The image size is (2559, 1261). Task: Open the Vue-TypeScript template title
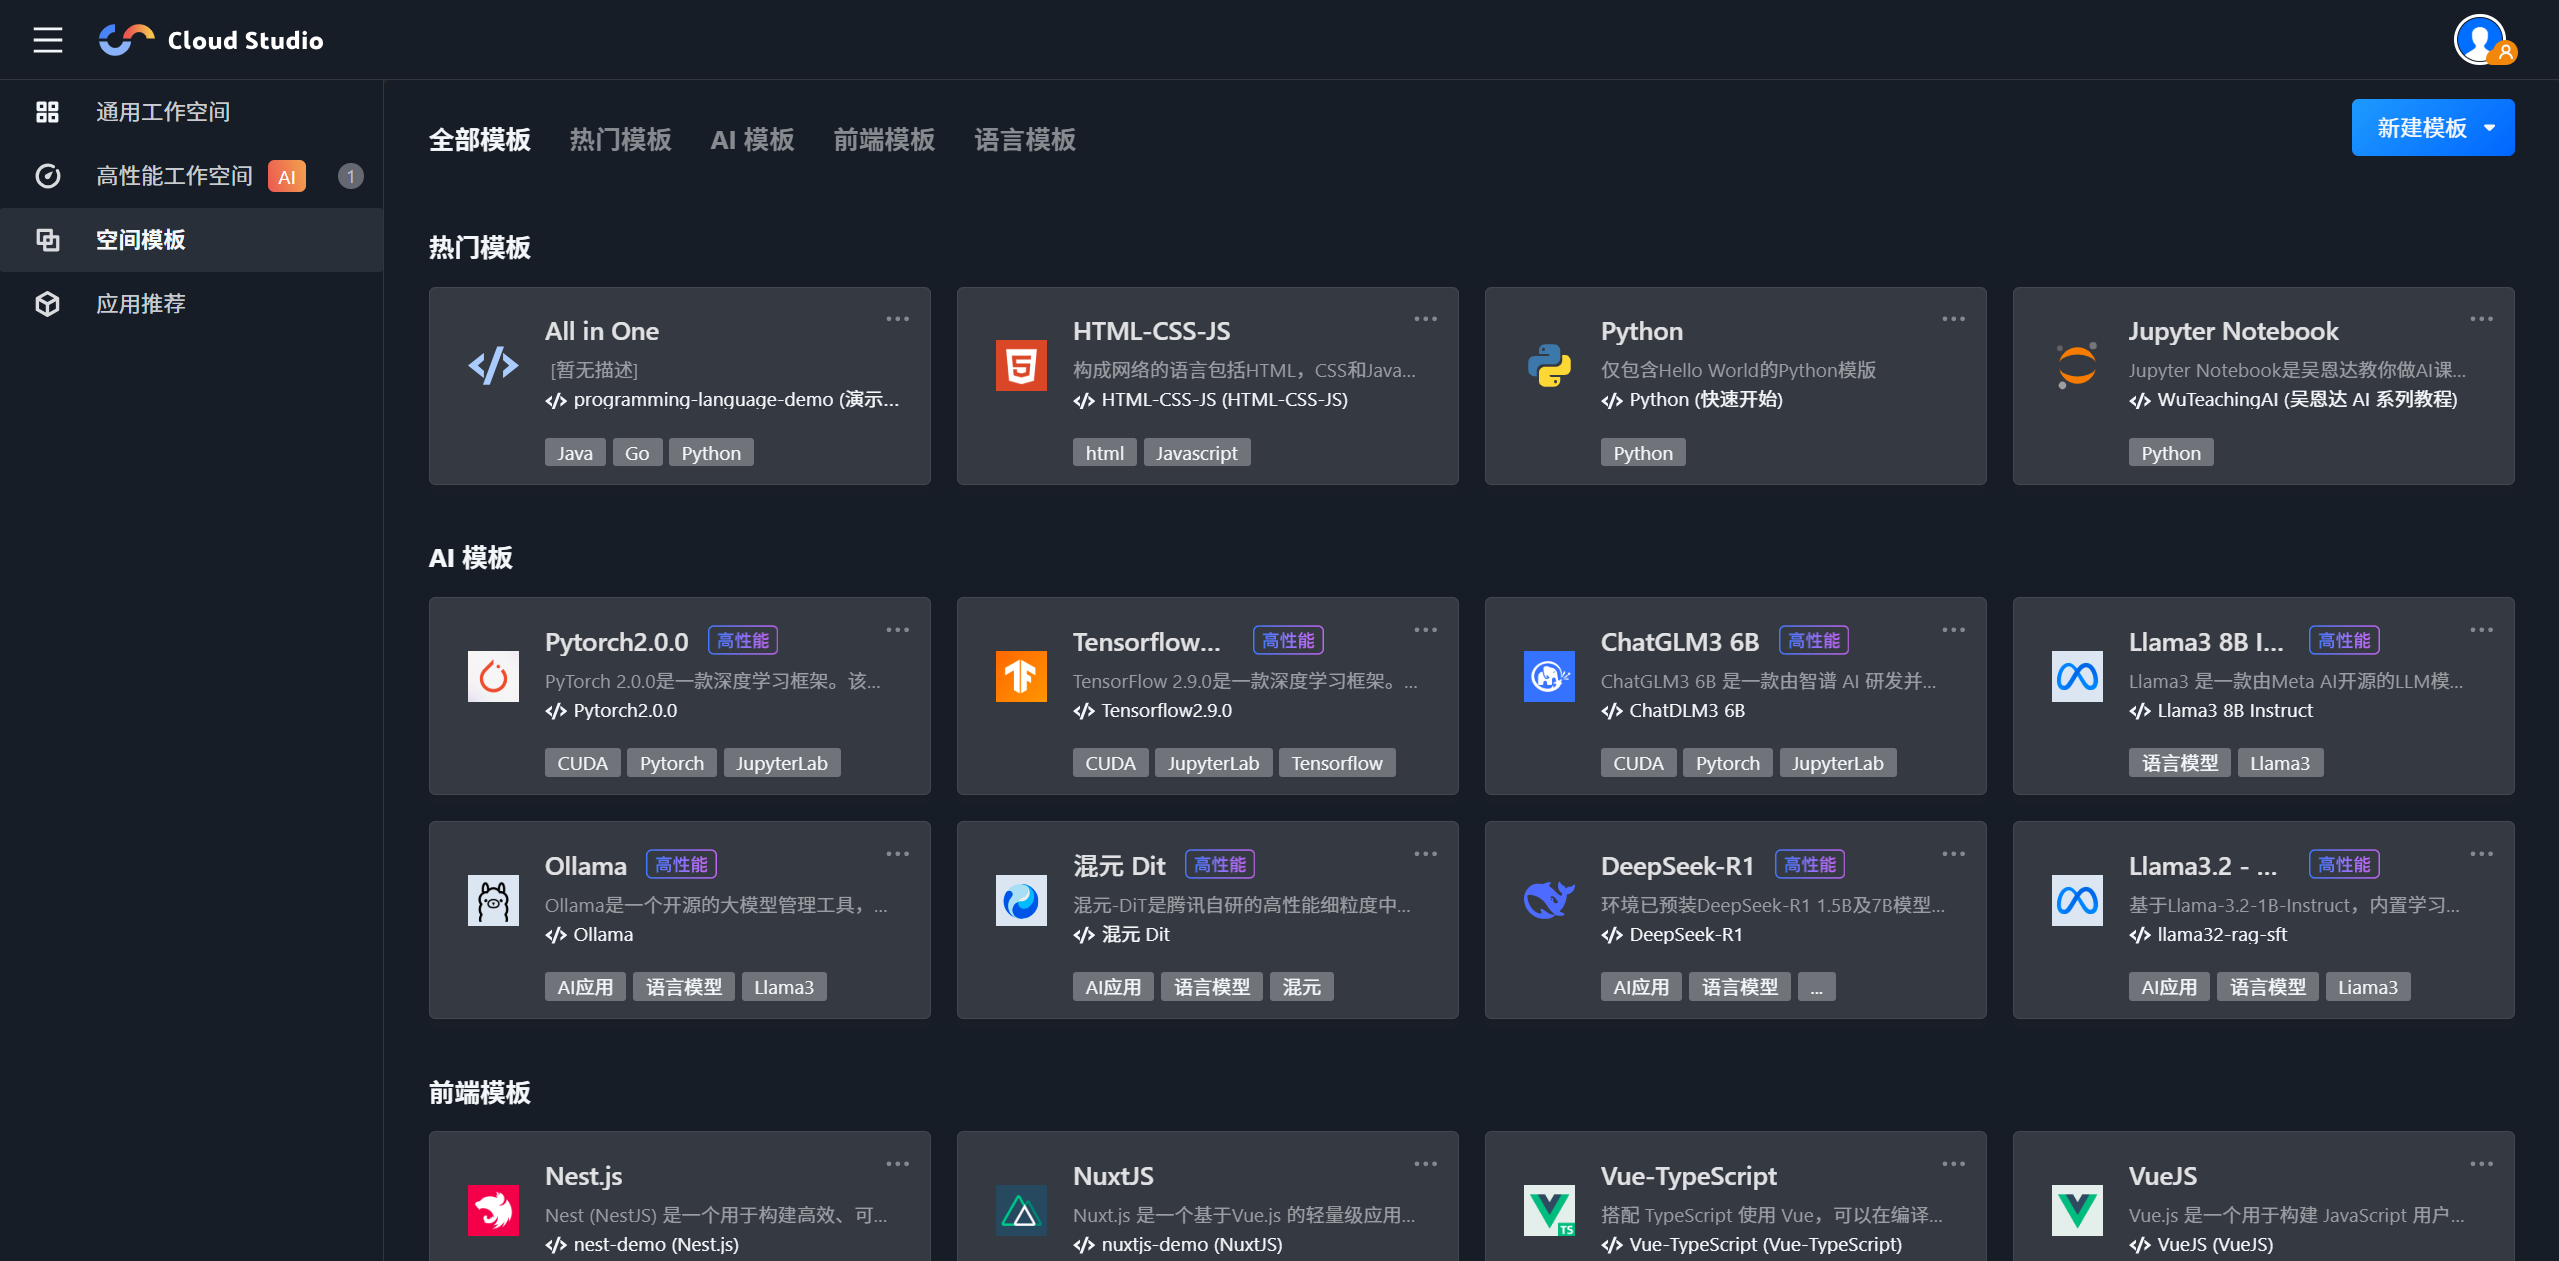pyautogui.click(x=1689, y=1176)
